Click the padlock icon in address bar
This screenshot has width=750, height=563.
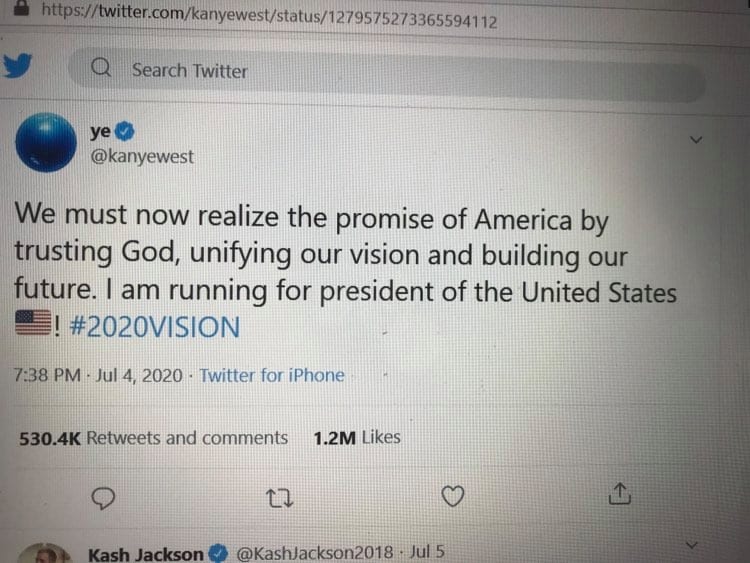[19, 11]
